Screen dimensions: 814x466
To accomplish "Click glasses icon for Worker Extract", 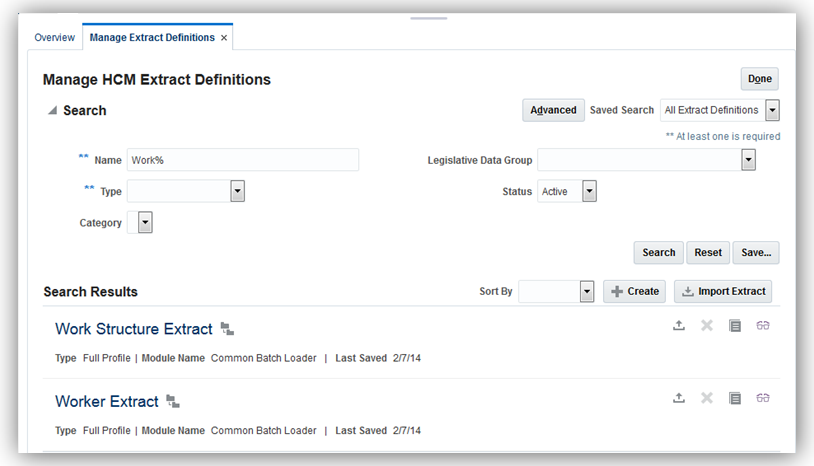I will point(763,398).
